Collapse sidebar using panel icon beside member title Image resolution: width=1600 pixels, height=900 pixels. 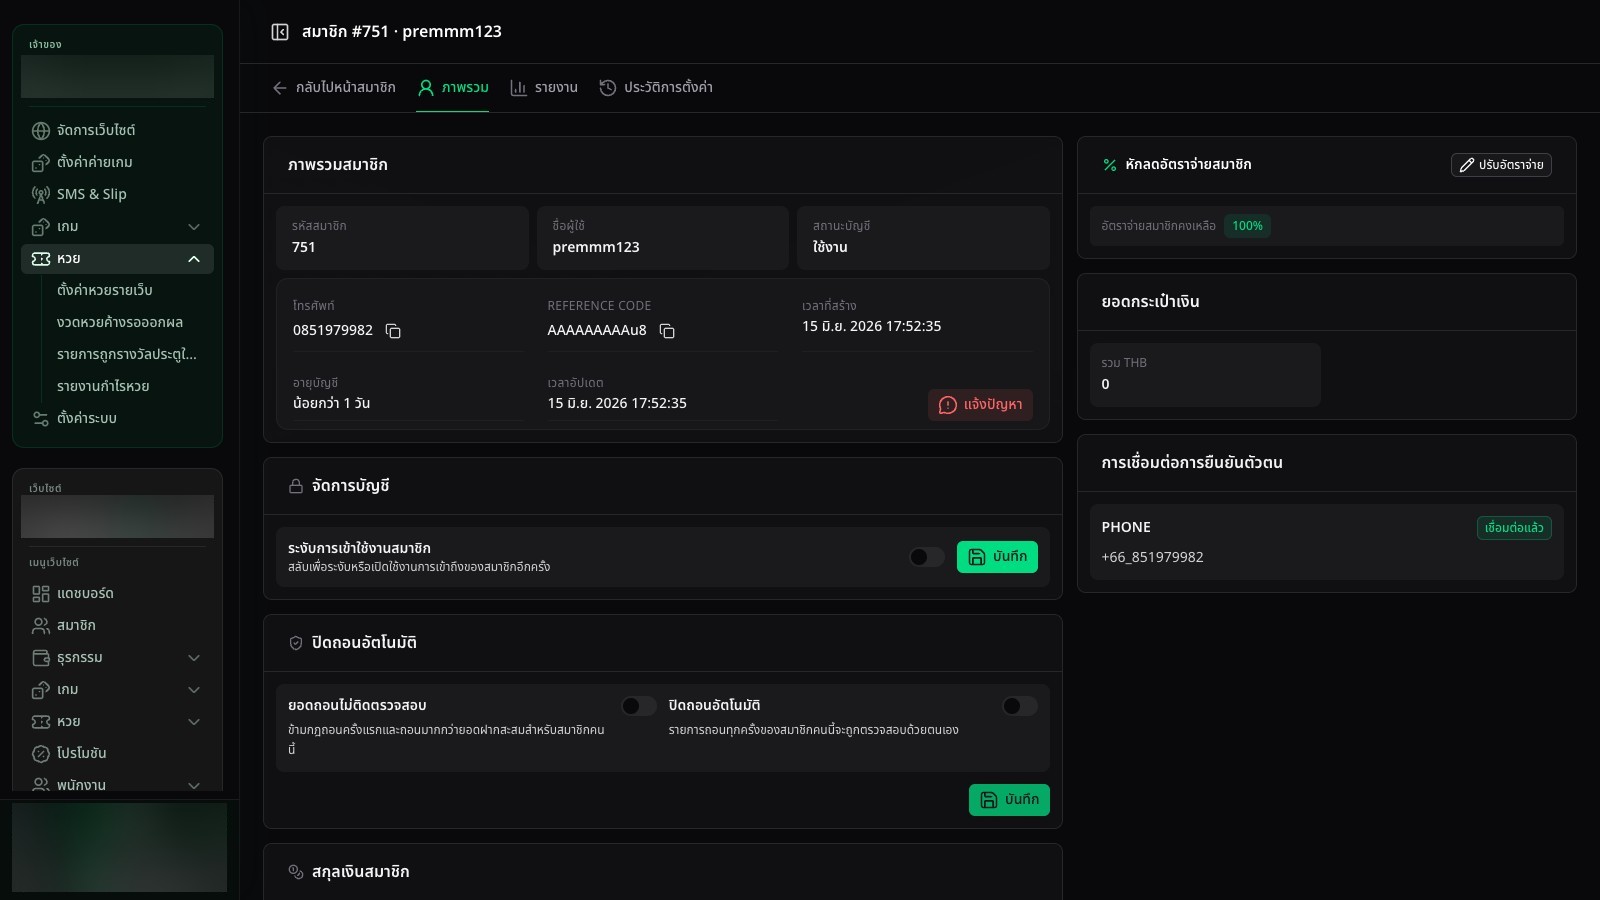[280, 32]
